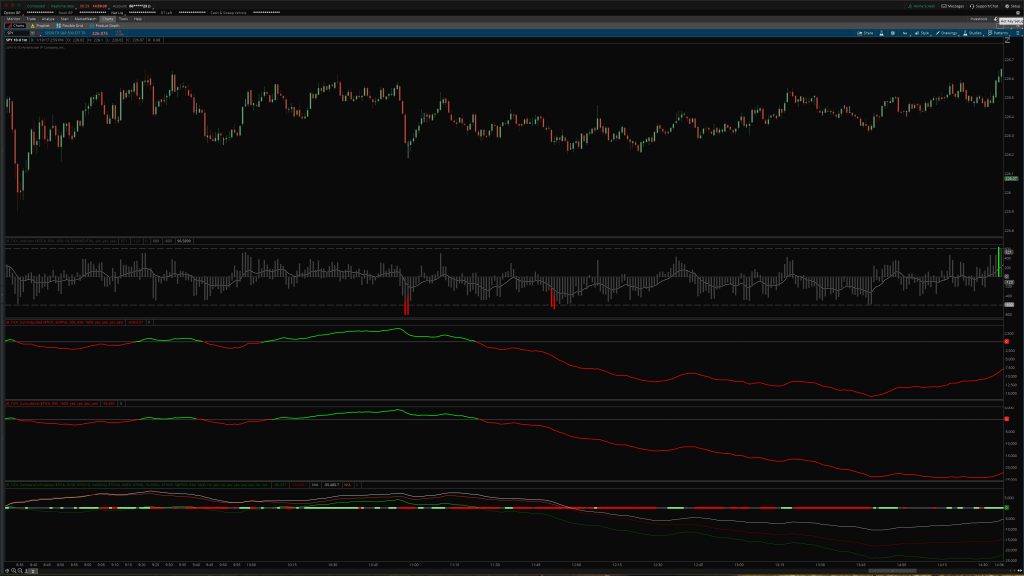Open the Tools tab
1024x576 pixels.
click(x=123, y=19)
